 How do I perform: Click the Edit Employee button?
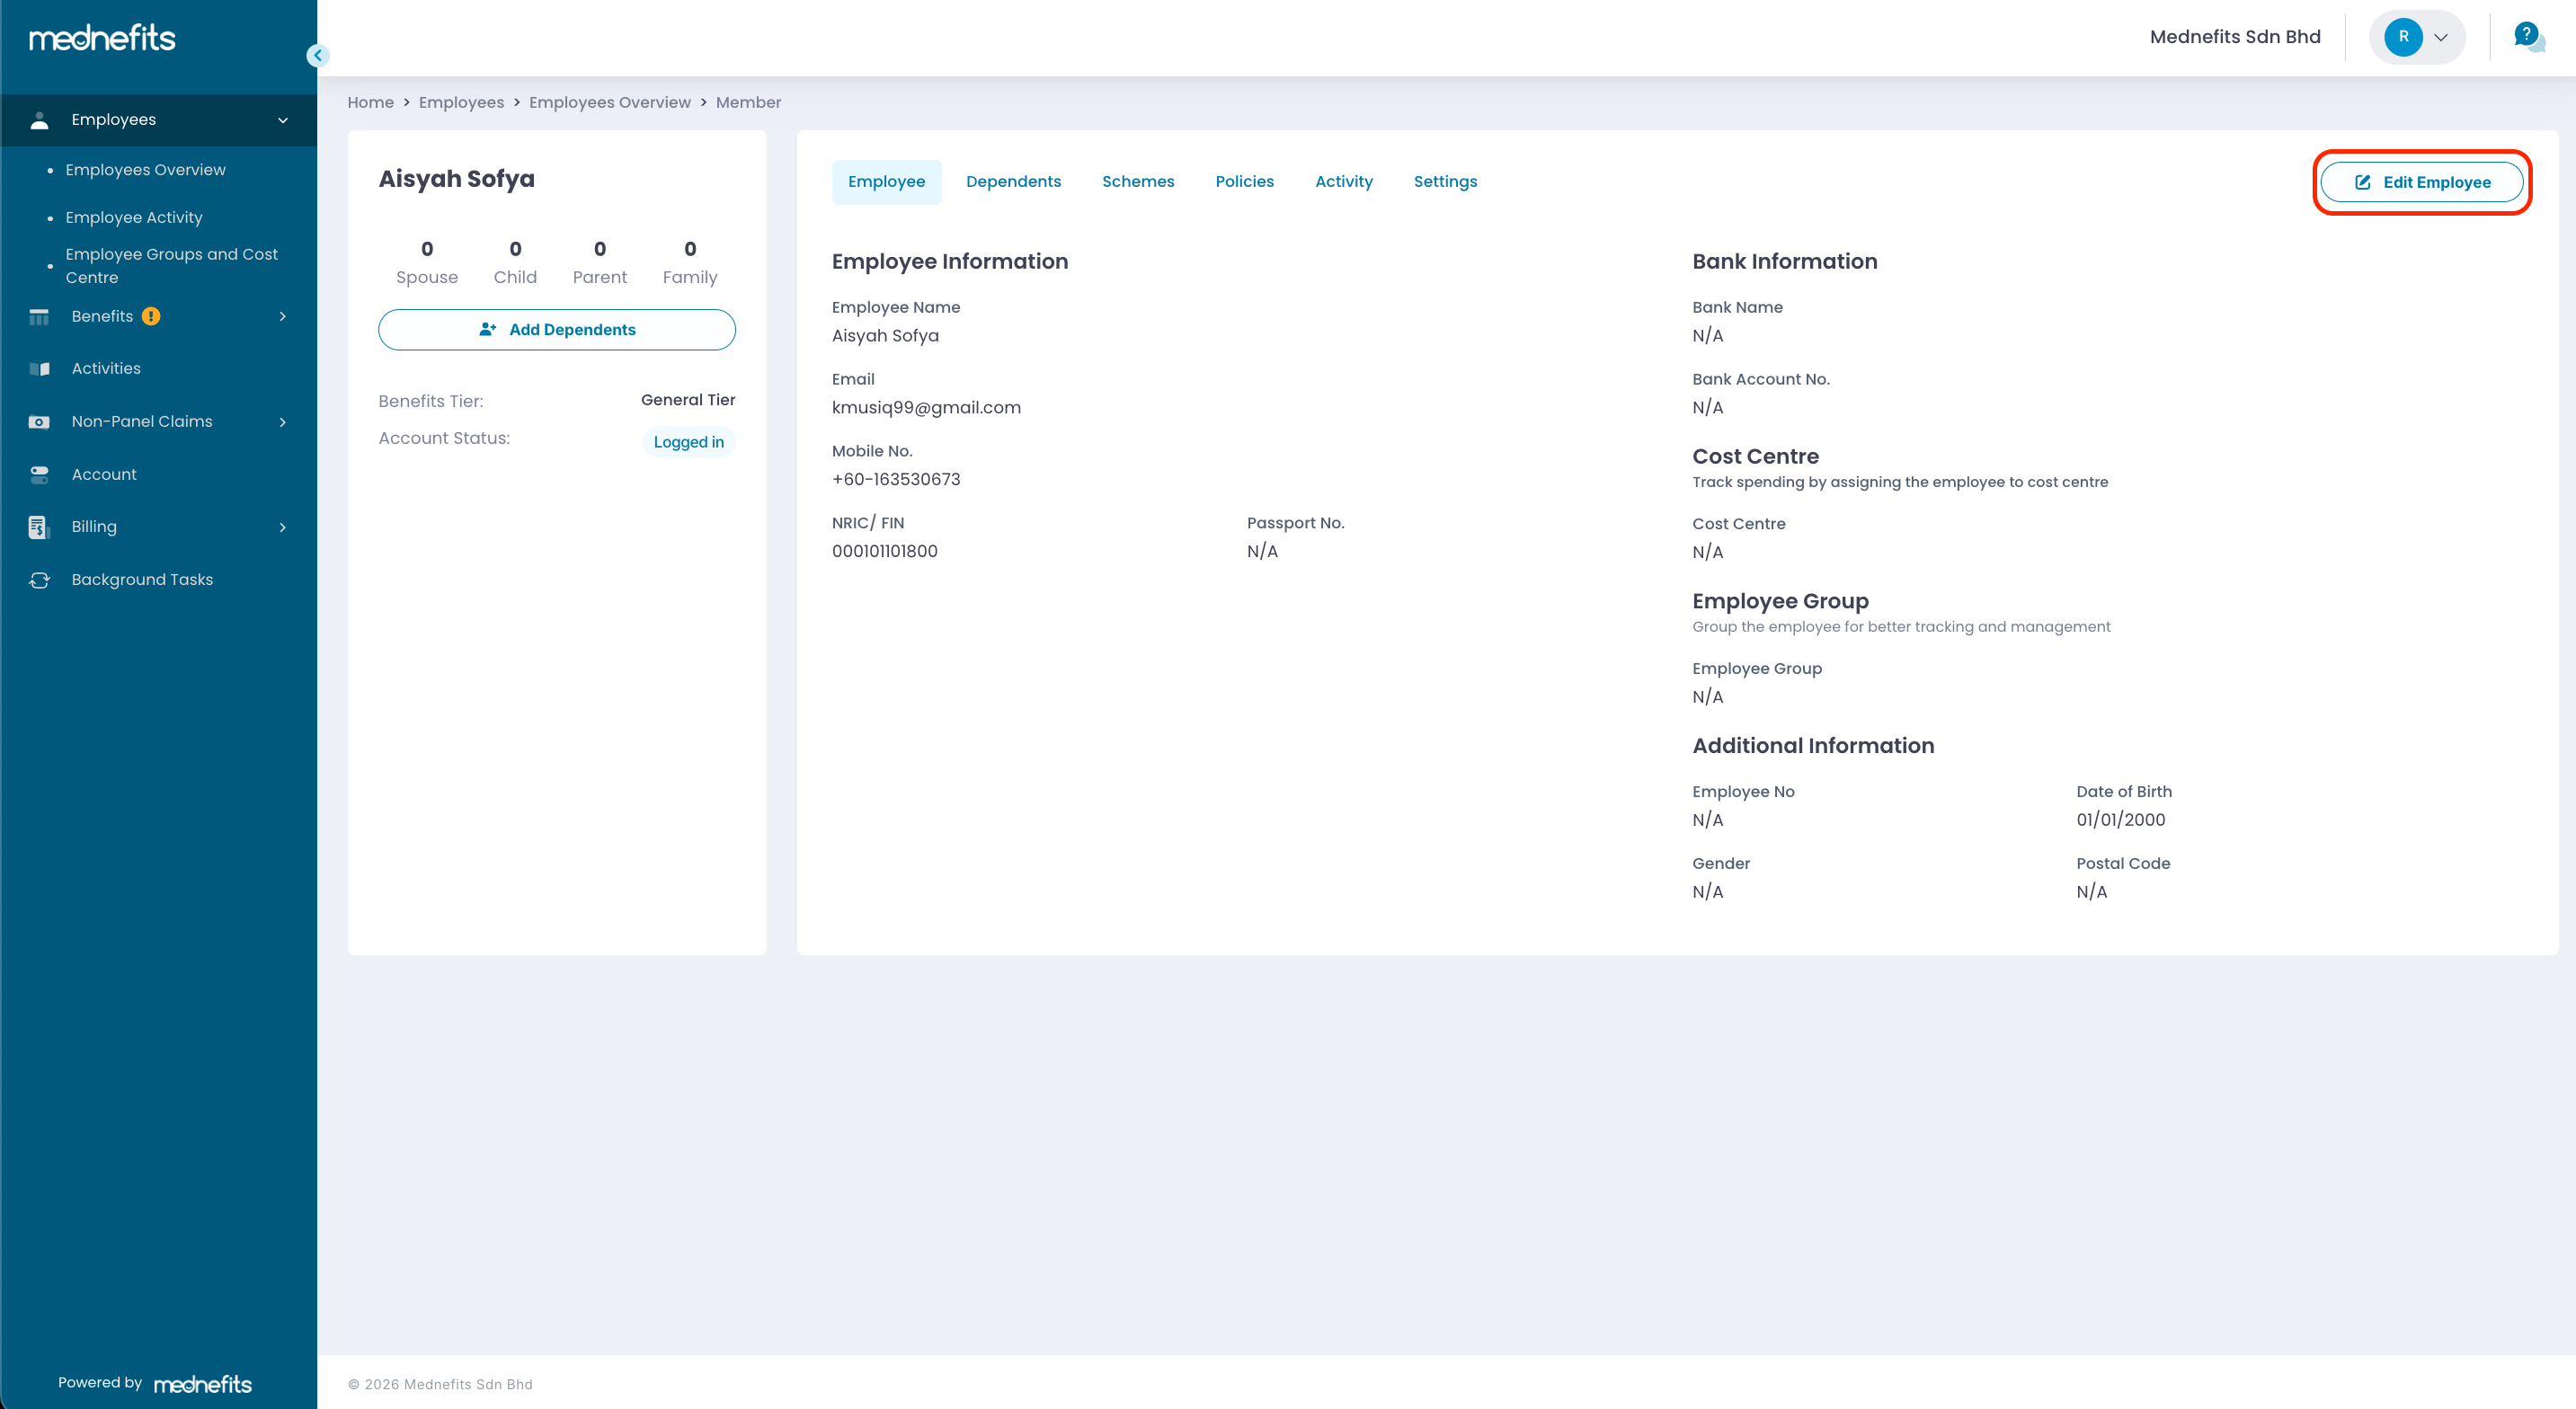tap(2421, 182)
